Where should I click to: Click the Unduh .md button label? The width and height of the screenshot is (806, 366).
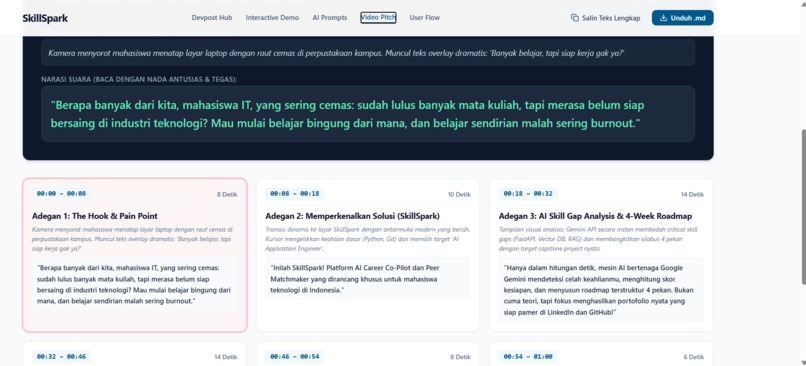point(688,18)
